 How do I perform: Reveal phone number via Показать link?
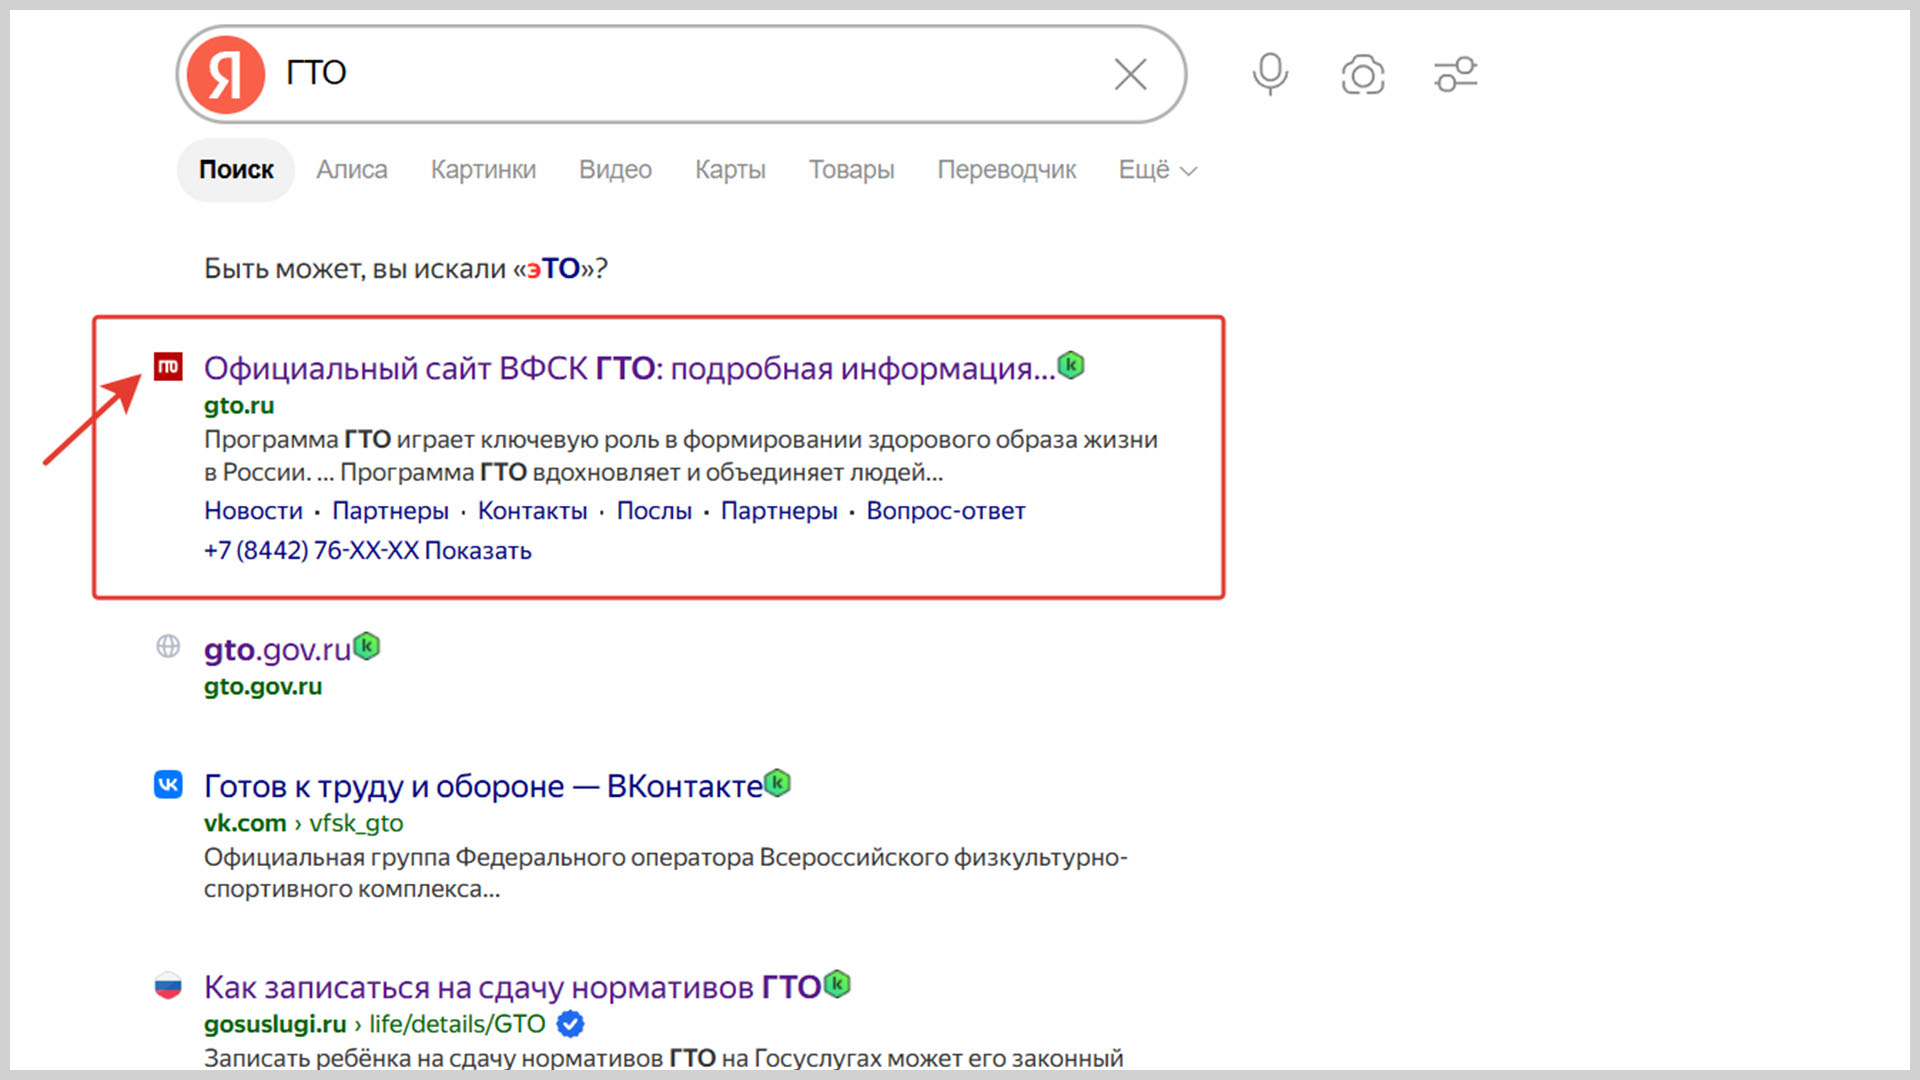pos(477,551)
